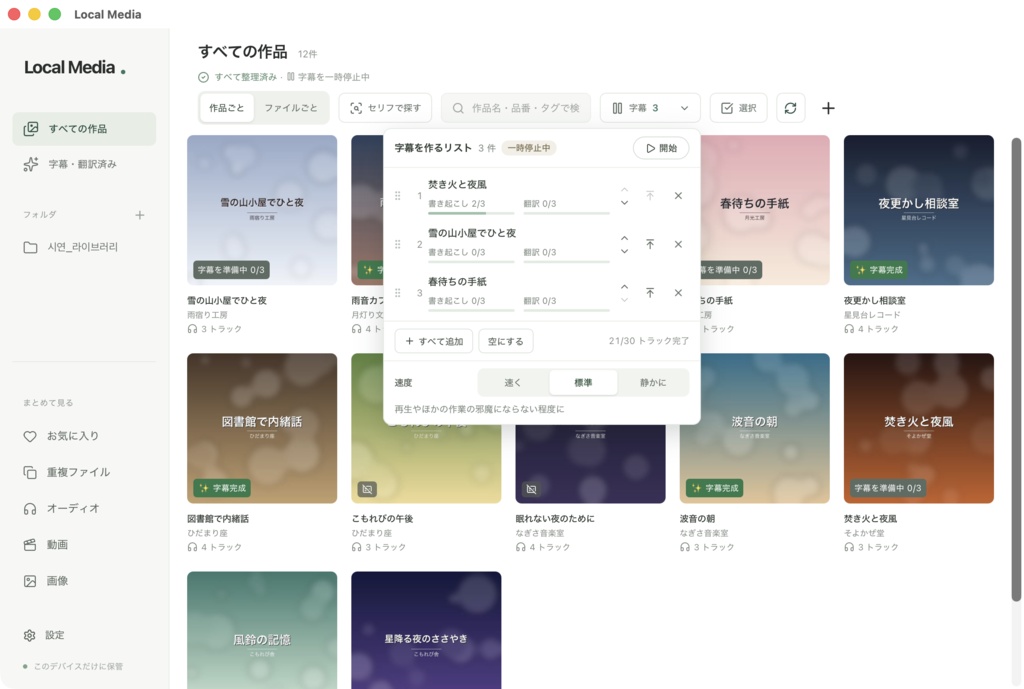
Task: Click no-subtitle icon on 眠れない夜のために card
Action: click(x=532, y=489)
